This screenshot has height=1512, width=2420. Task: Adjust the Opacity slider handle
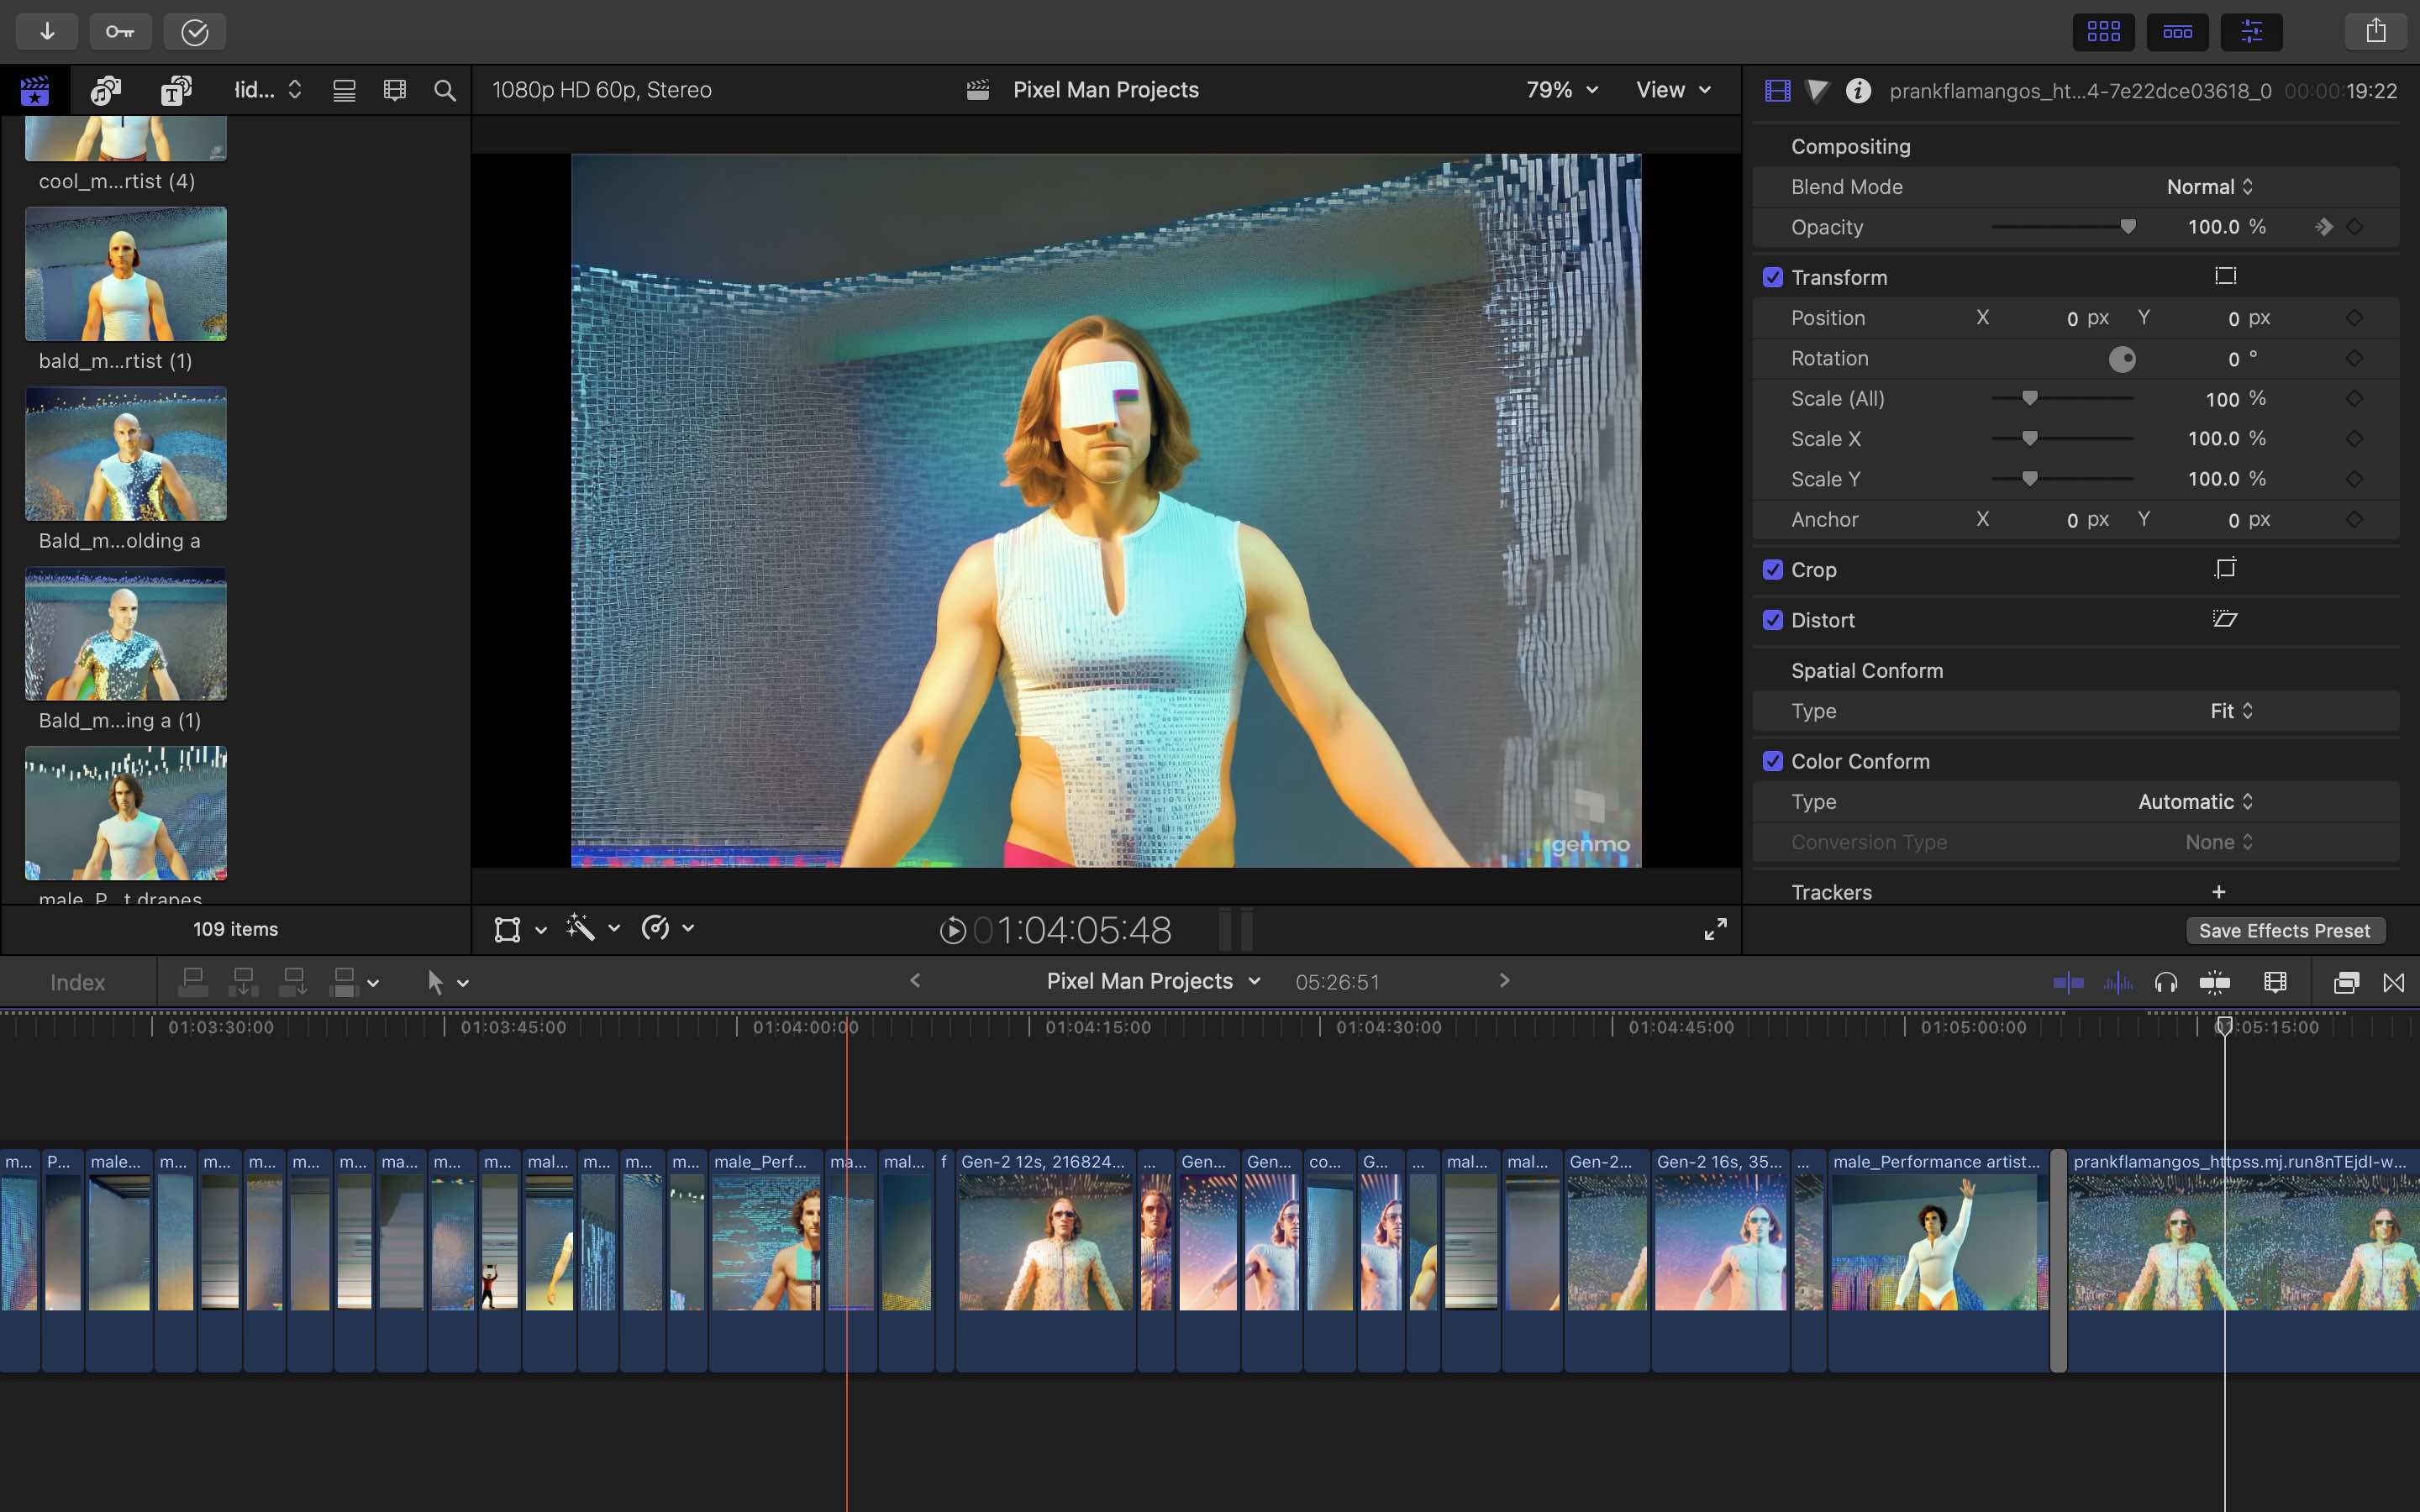click(x=2128, y=227)
